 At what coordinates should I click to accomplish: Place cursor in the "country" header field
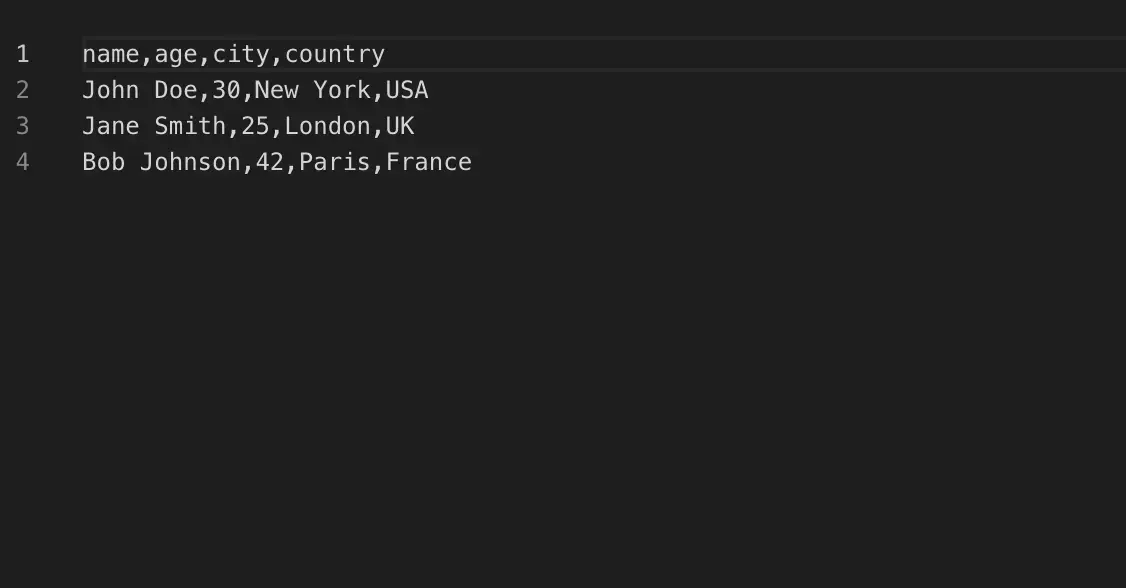pyautogui.click(x=335, y=54)
